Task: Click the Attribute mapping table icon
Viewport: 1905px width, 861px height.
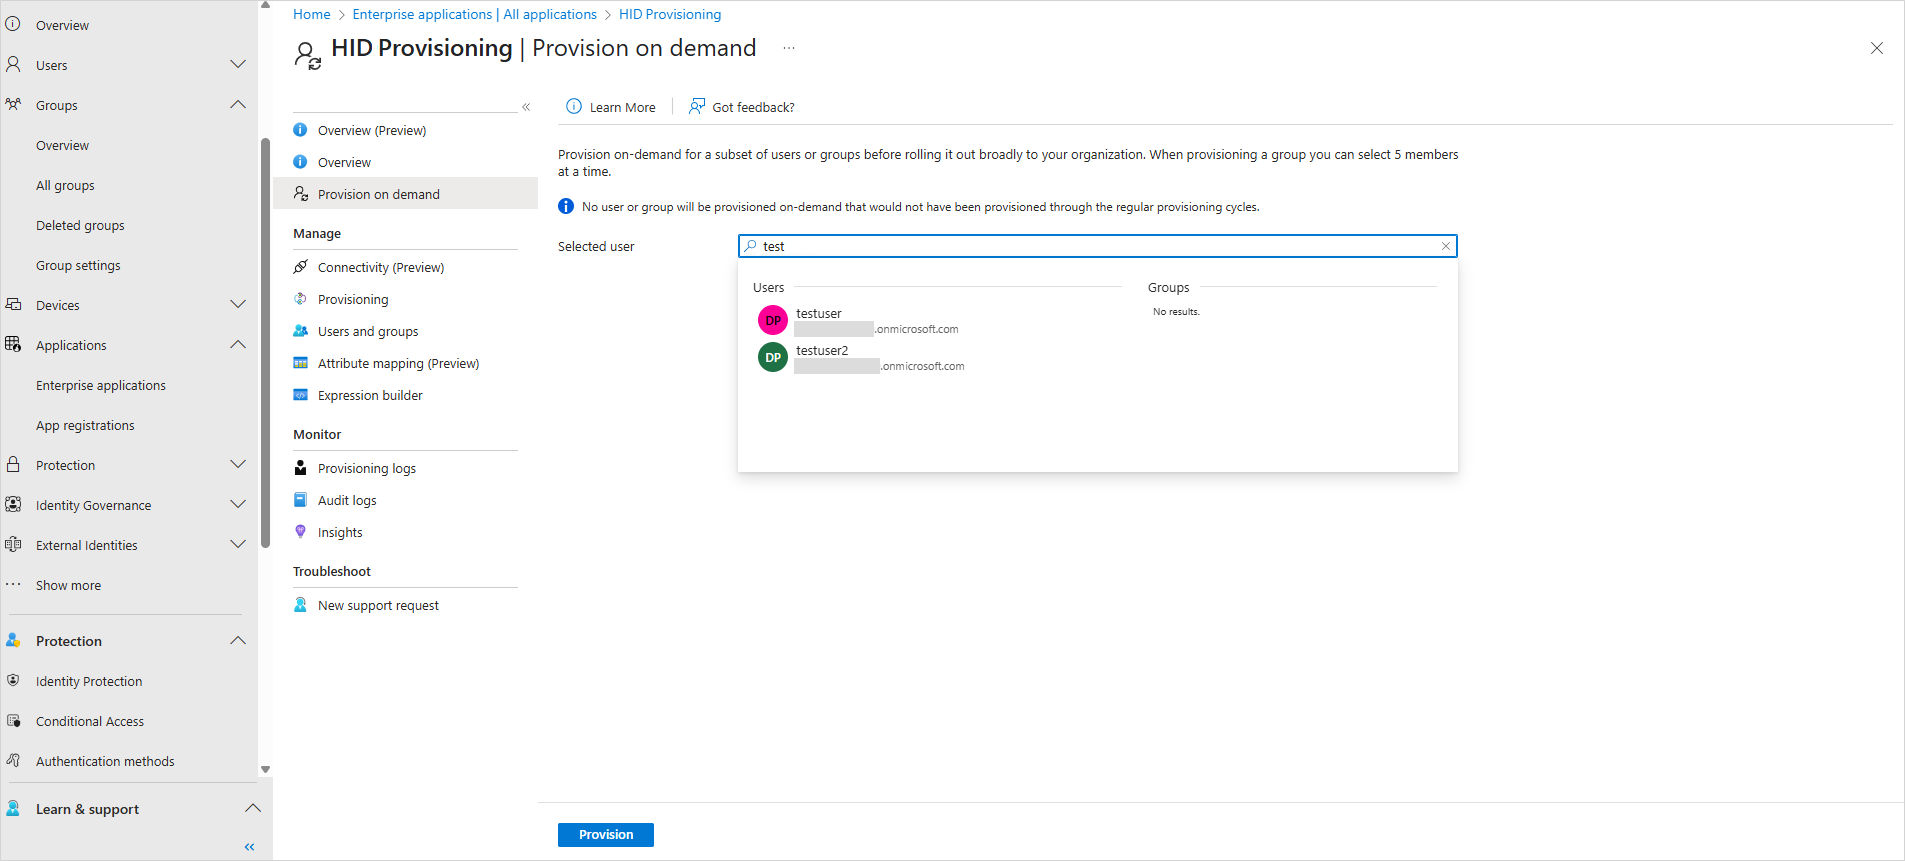Action: point(300,363)
